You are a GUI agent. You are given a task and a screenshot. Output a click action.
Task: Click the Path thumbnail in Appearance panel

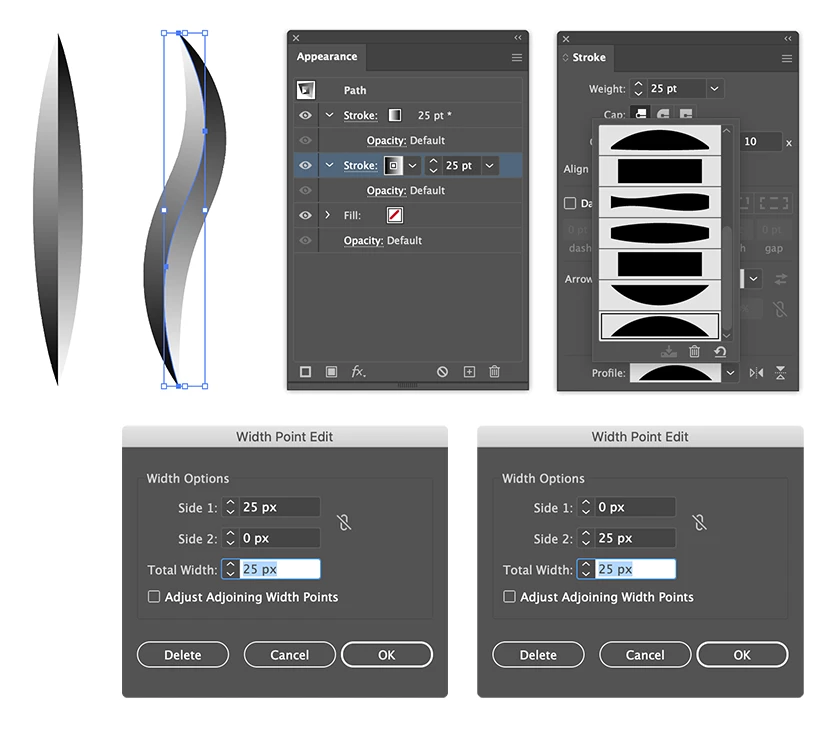(x=306, y=90)
